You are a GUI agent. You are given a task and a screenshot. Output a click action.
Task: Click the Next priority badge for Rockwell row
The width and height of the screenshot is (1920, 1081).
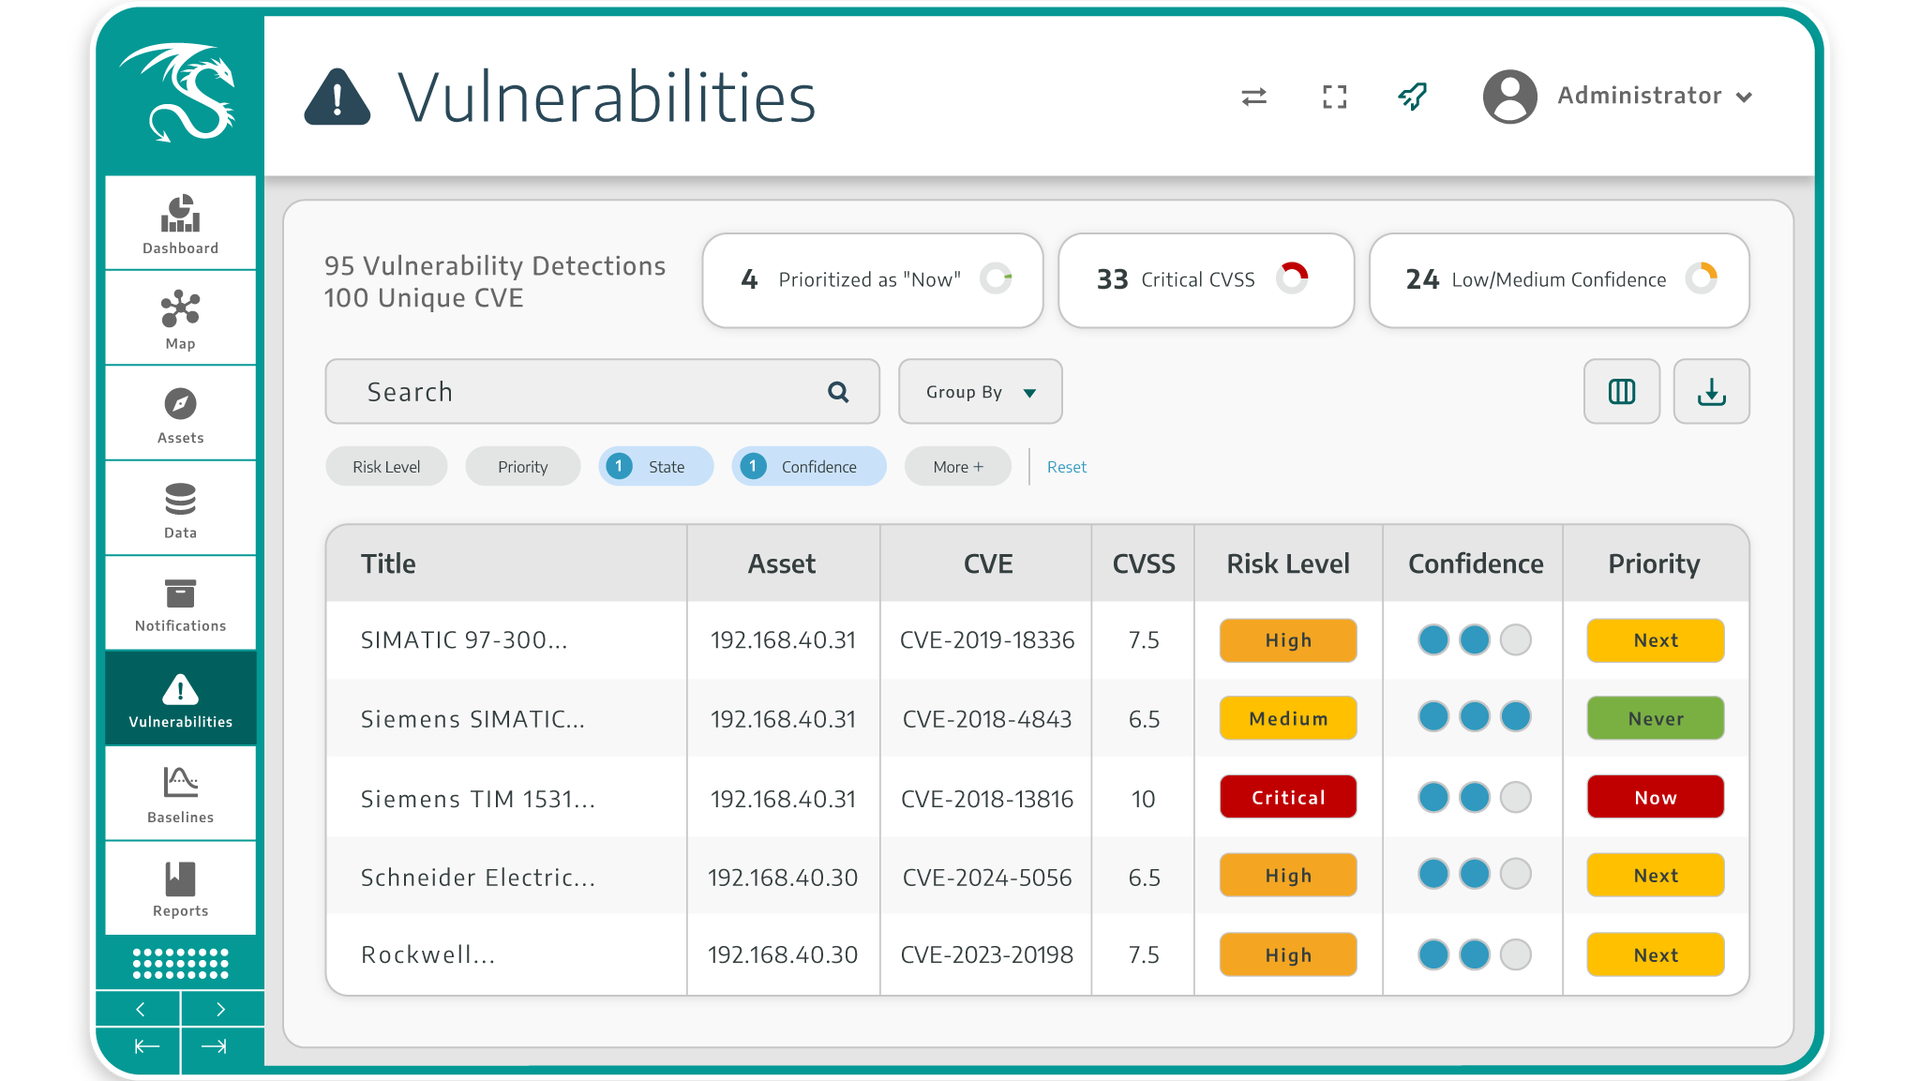1655,955
